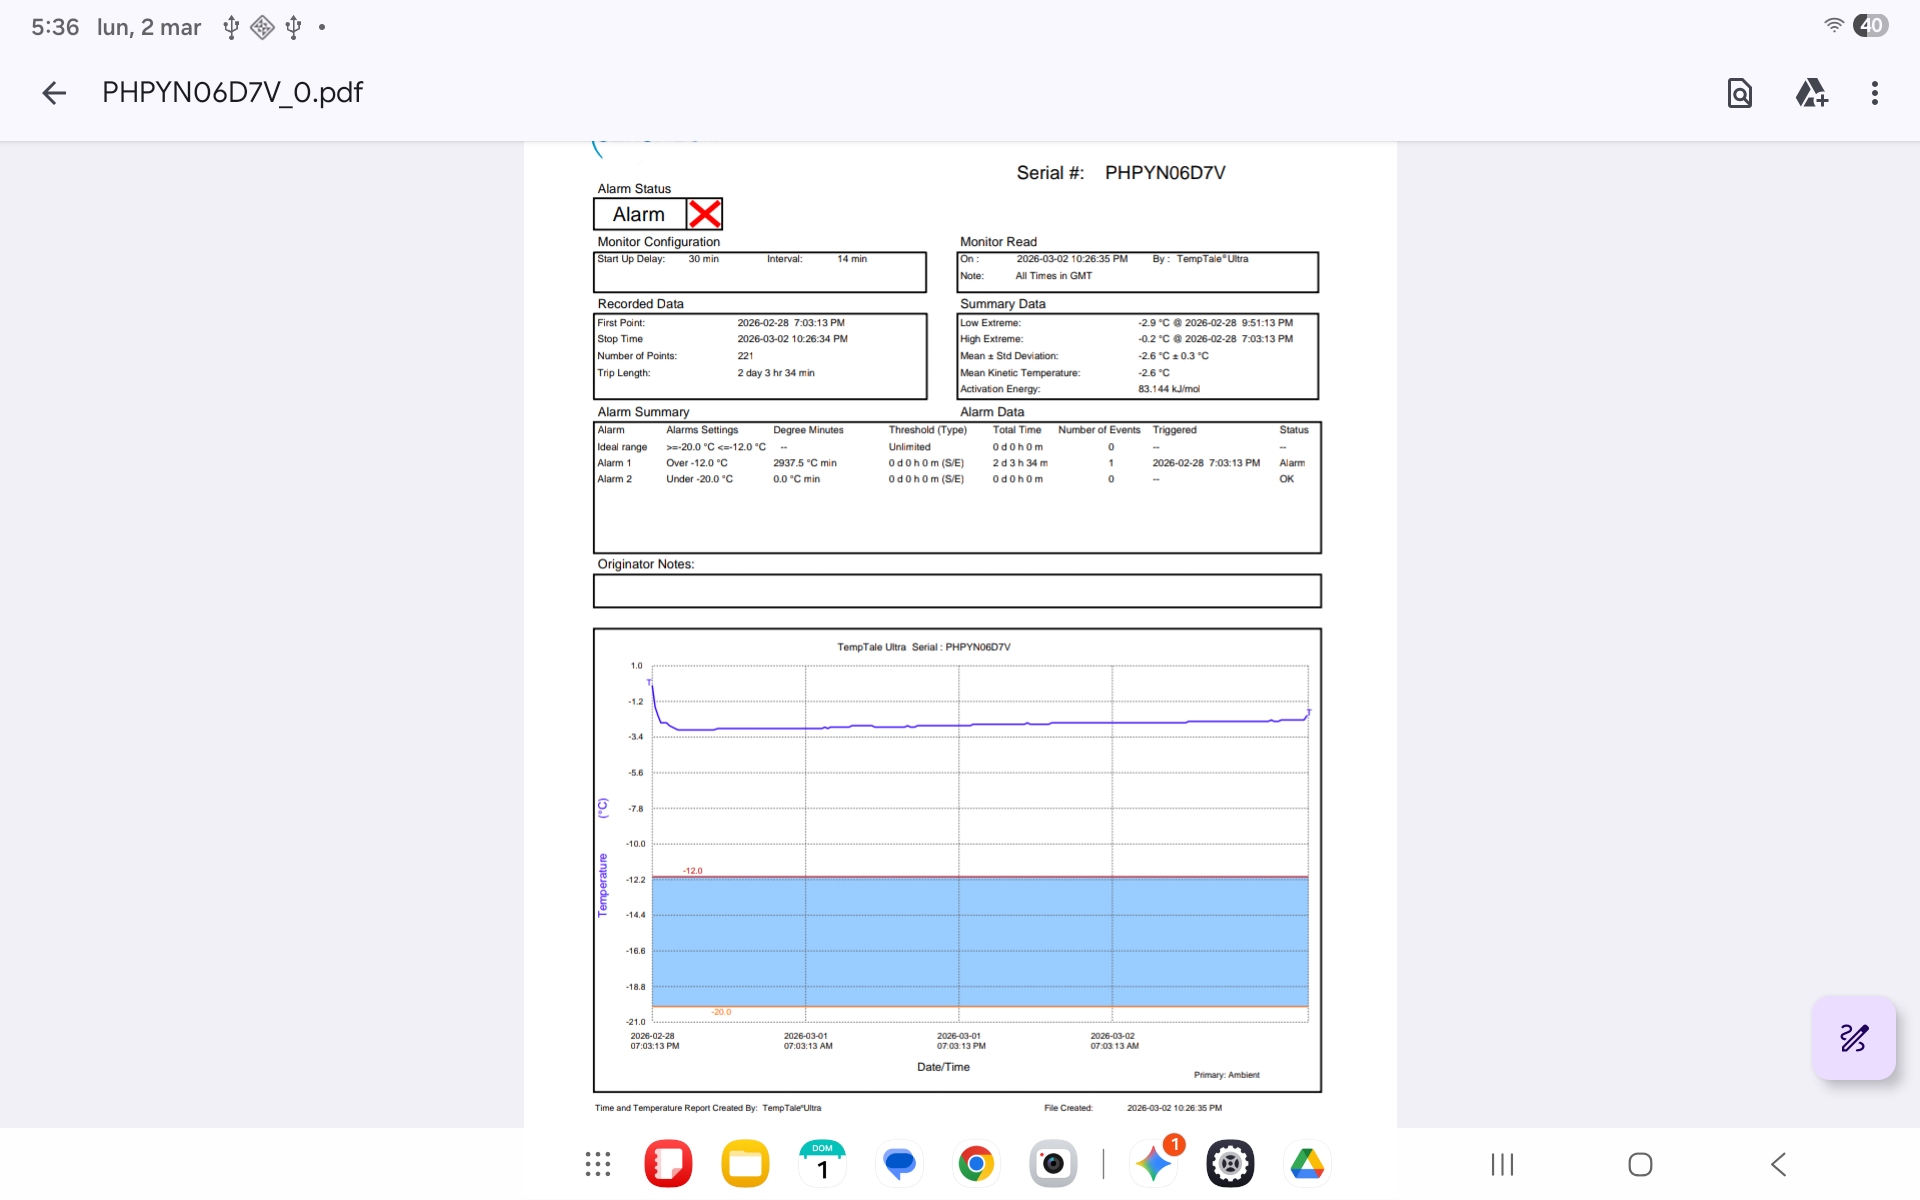Launch the red notes app in the taskbar
The image size is (1920, 1200).
668,1164
